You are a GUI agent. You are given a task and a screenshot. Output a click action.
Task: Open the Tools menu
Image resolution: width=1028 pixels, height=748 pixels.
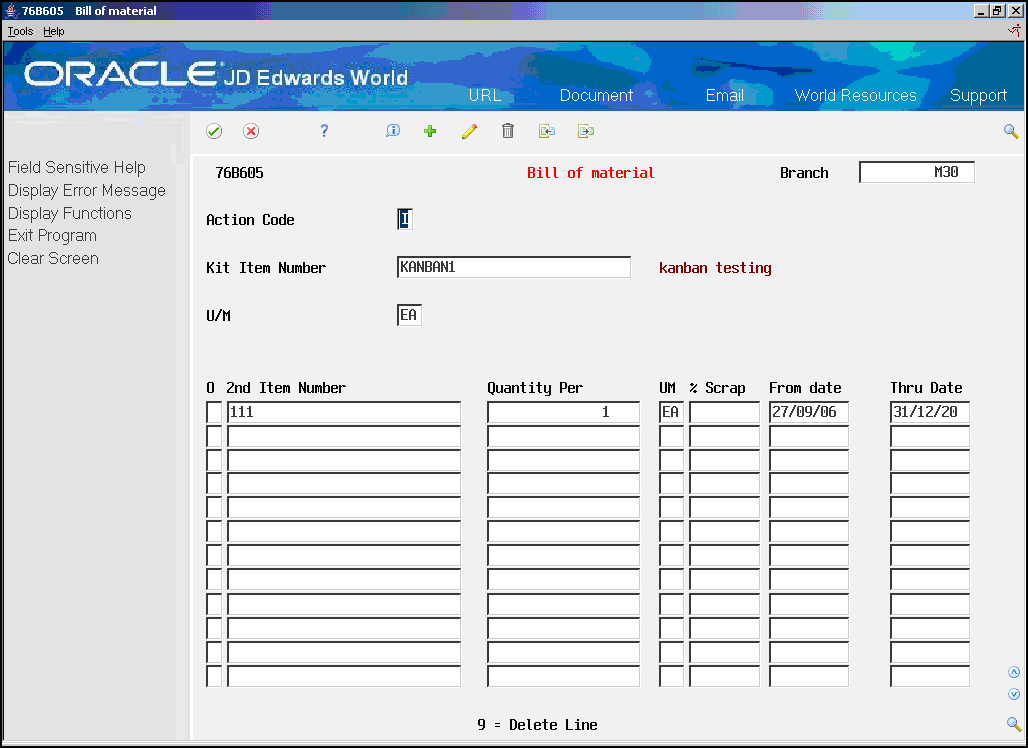point(20,31)
